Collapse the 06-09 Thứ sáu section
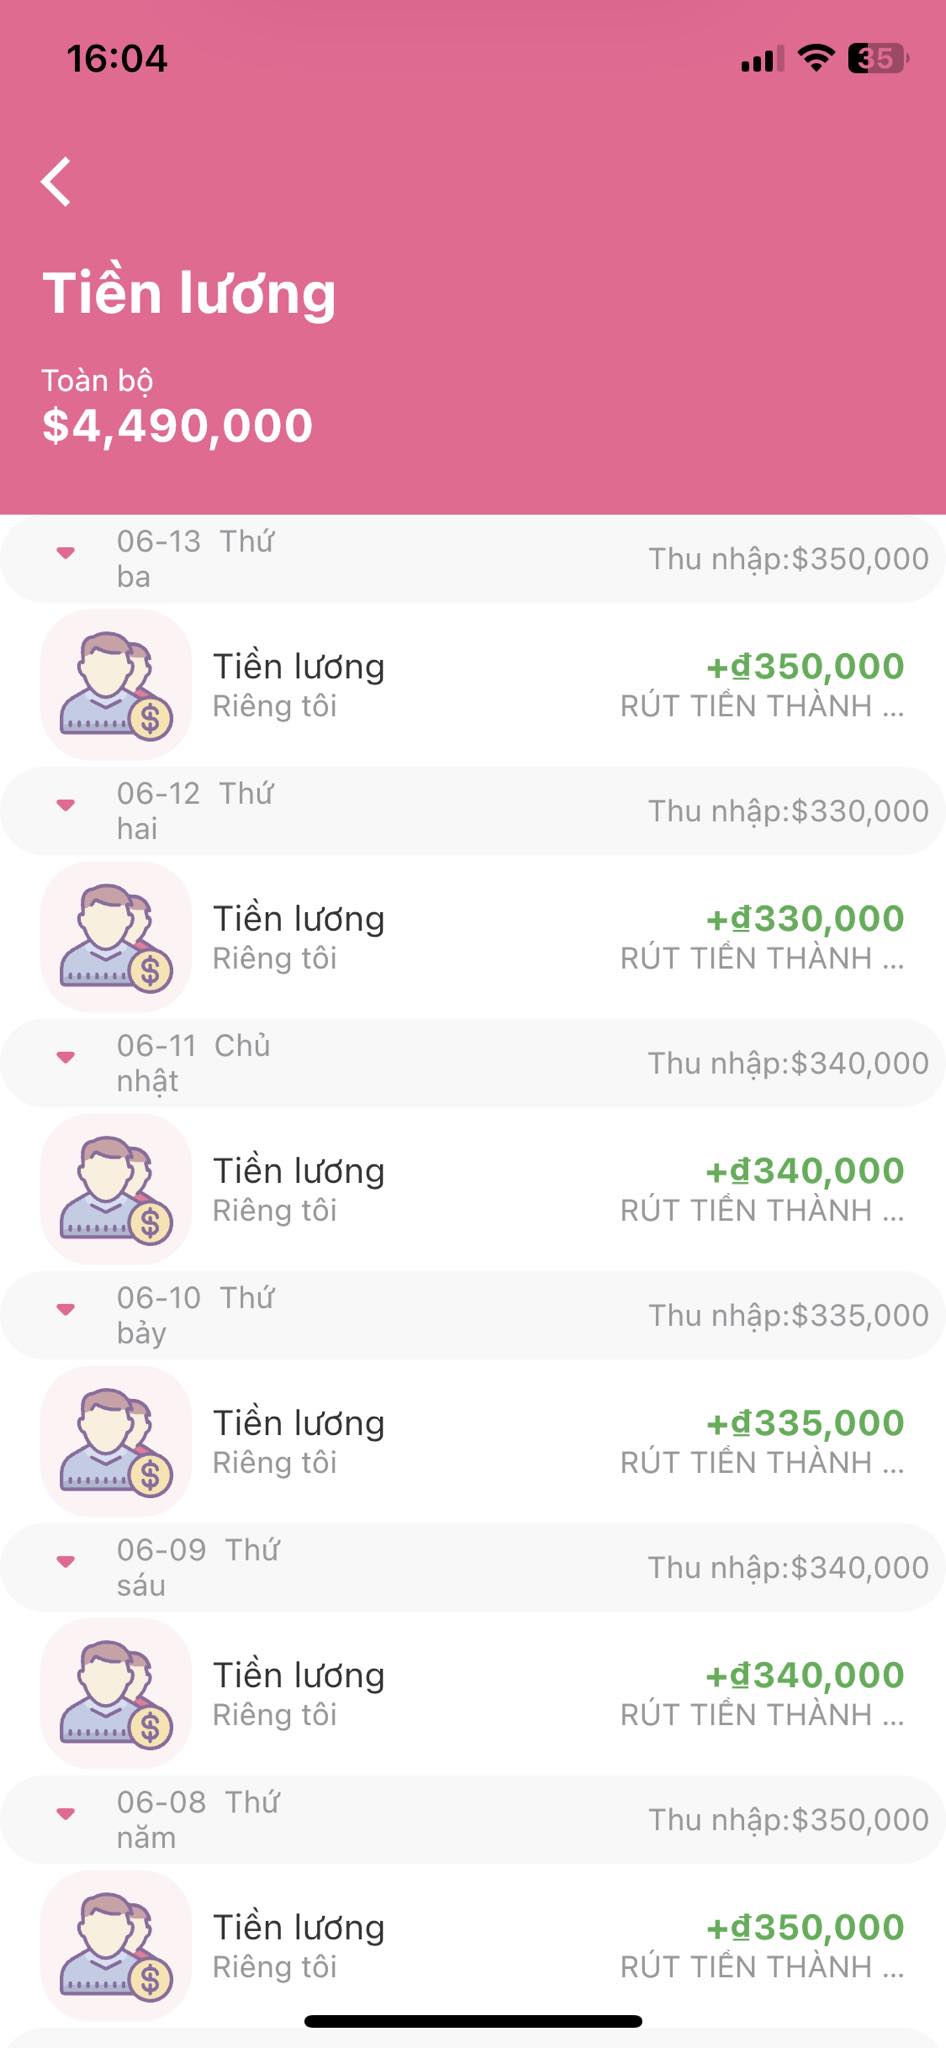The width and height of the screenshot is (946, 2048). tap(66, 1561)
